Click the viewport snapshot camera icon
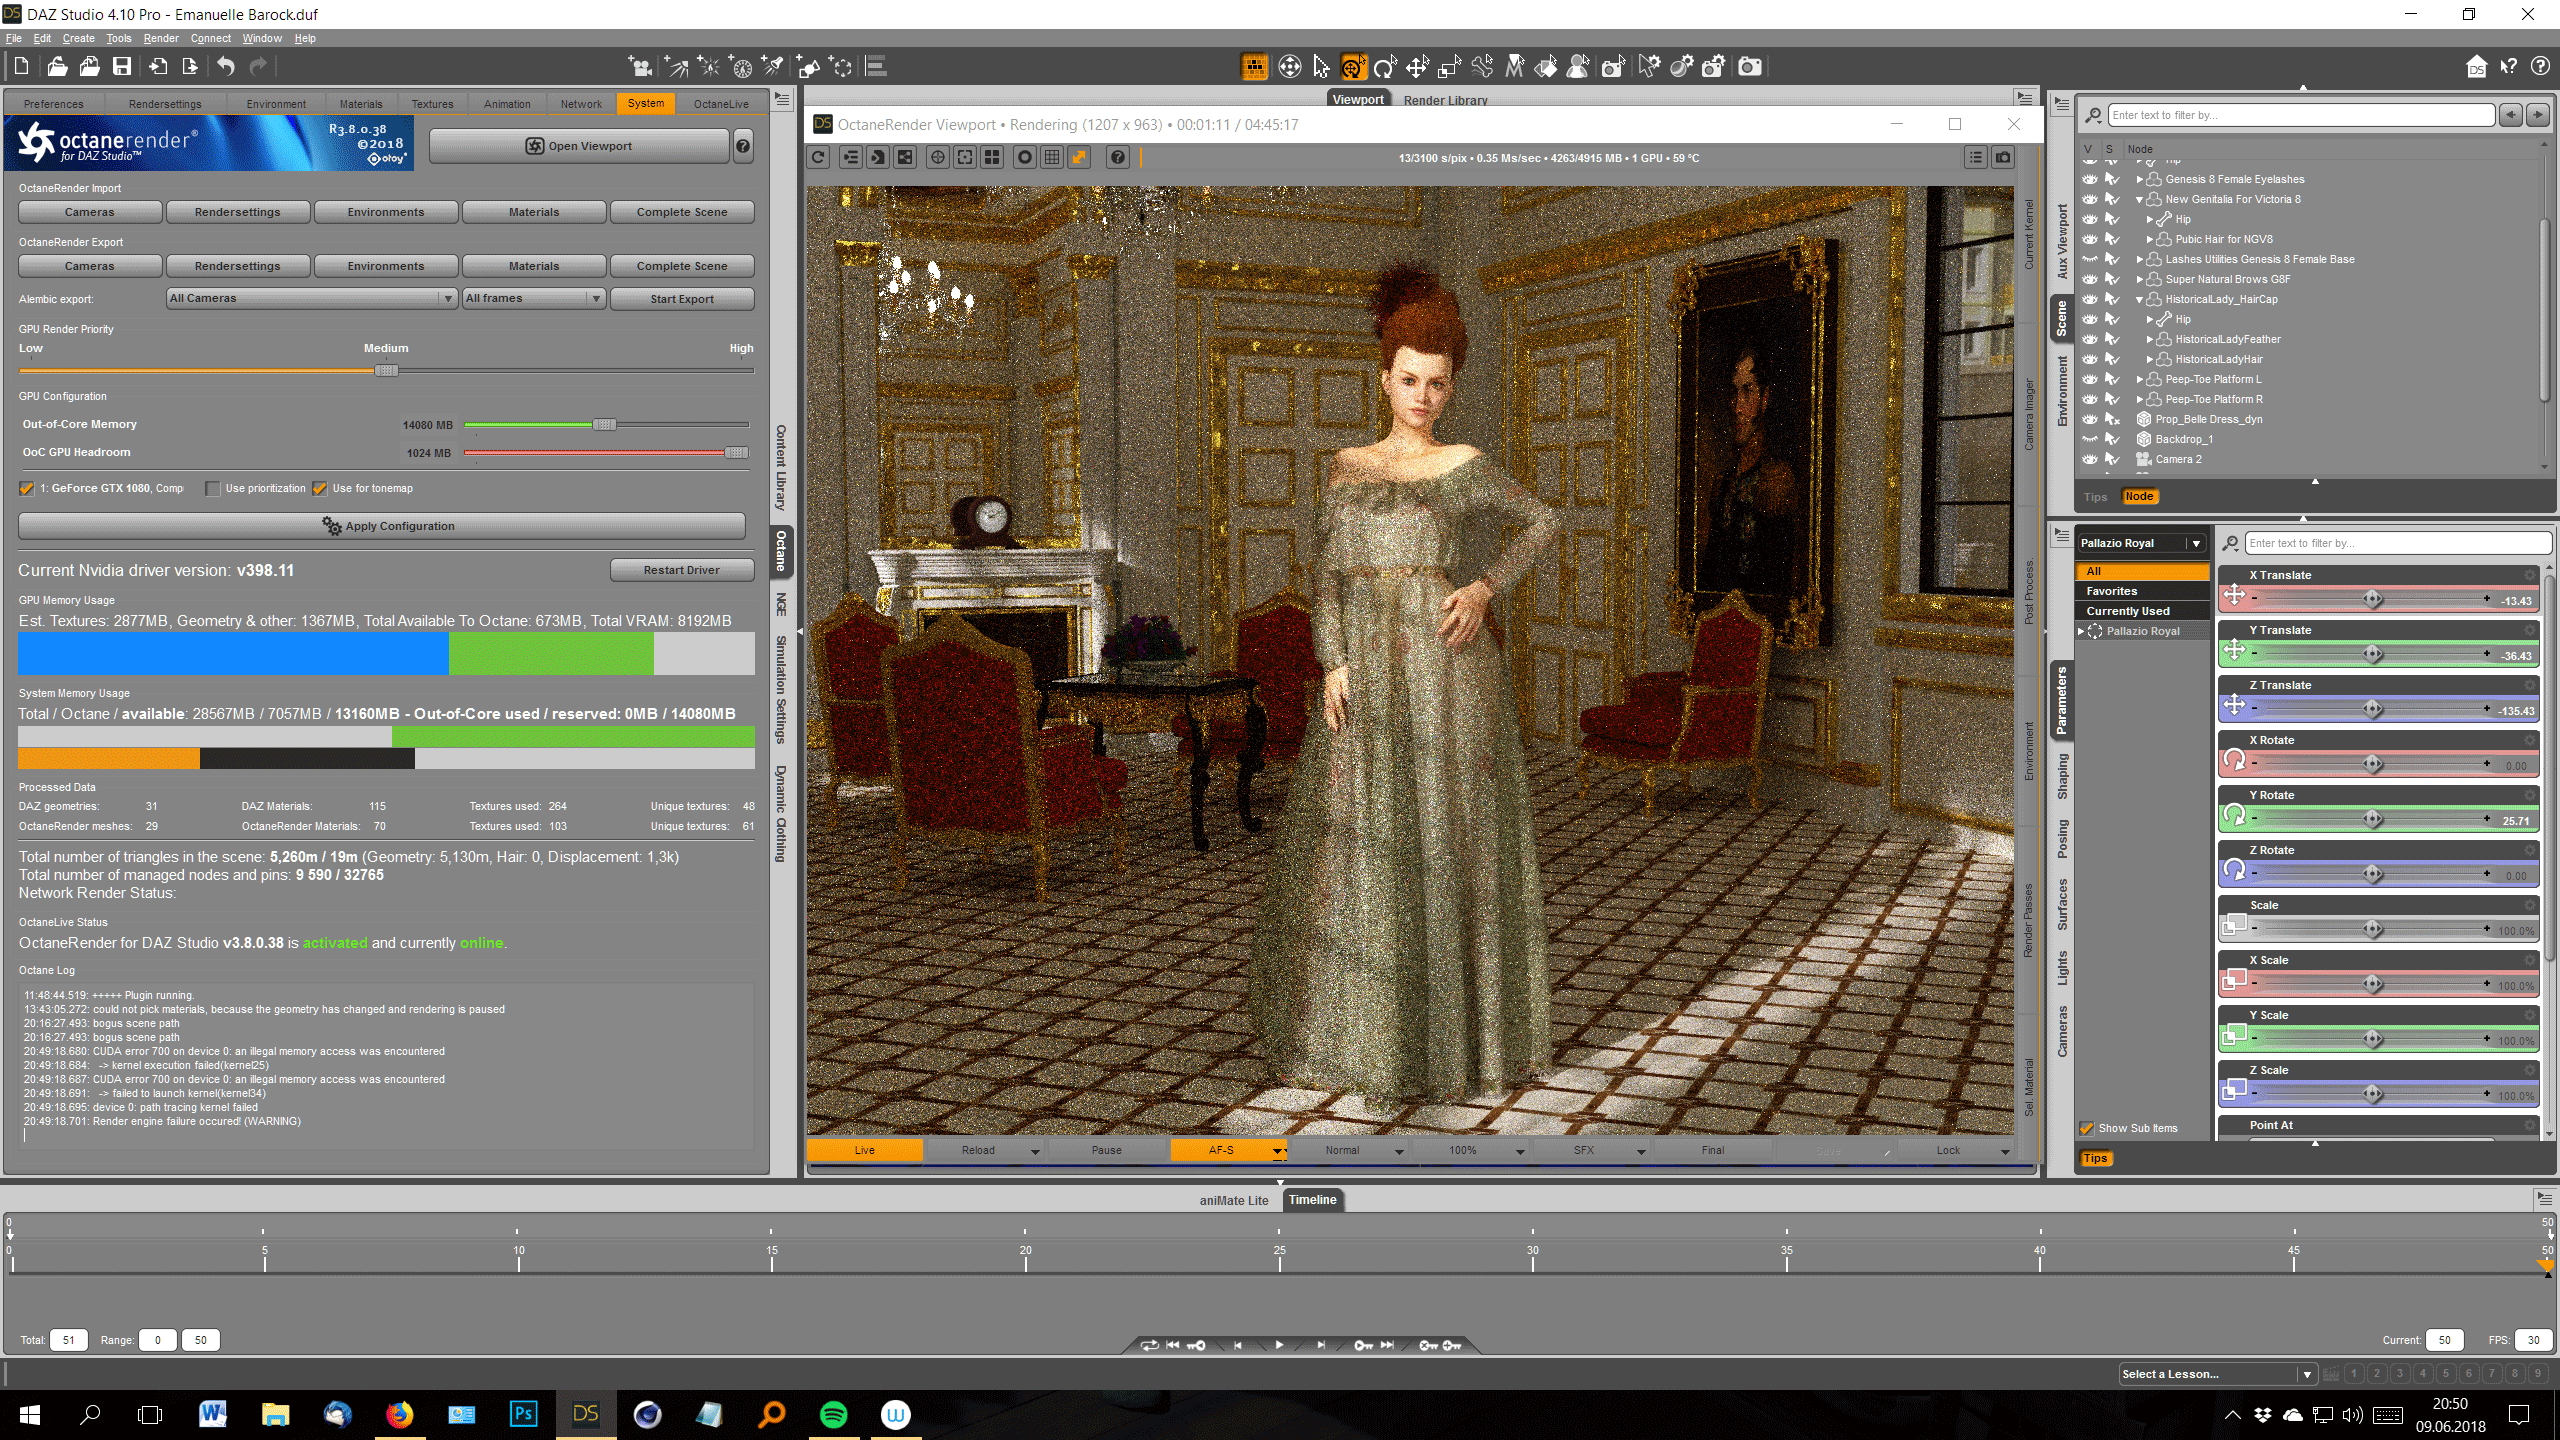This screenshot has width=2560, height=1440. (x=2003, y=157)
